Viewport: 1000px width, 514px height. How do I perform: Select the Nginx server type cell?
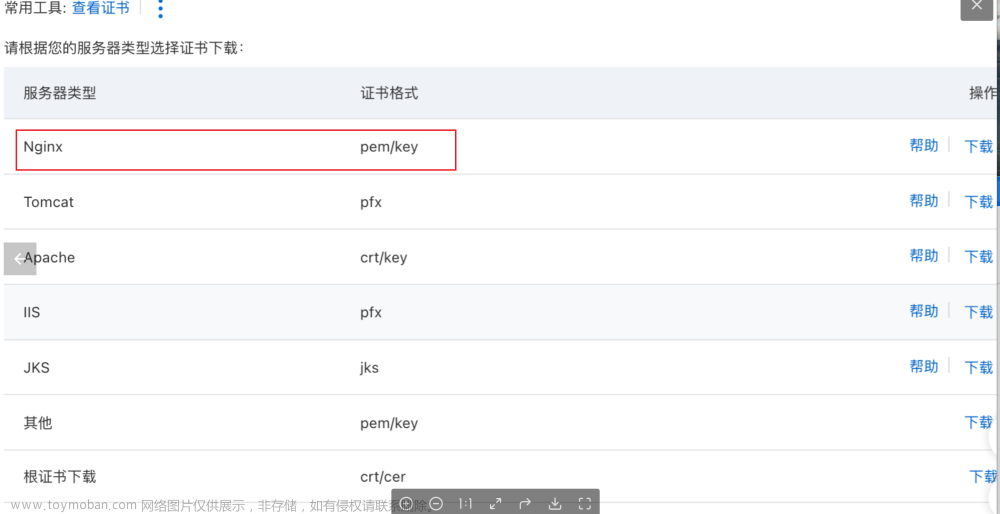tap(43, 147)
